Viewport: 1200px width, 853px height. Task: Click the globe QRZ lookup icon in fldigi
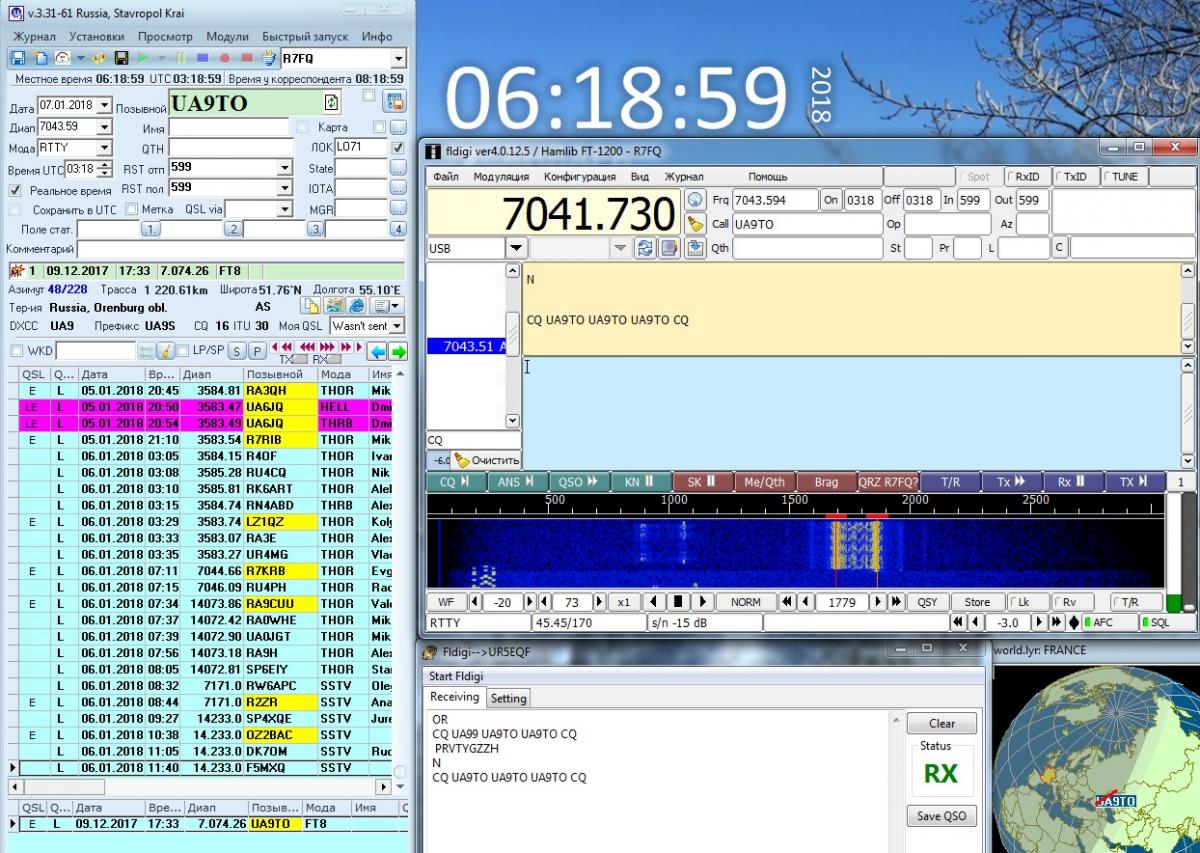tap(696, 199)
